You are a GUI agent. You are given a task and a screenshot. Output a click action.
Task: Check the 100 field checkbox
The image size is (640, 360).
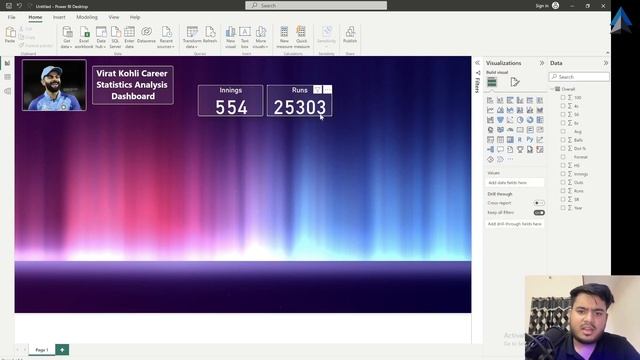563,98
